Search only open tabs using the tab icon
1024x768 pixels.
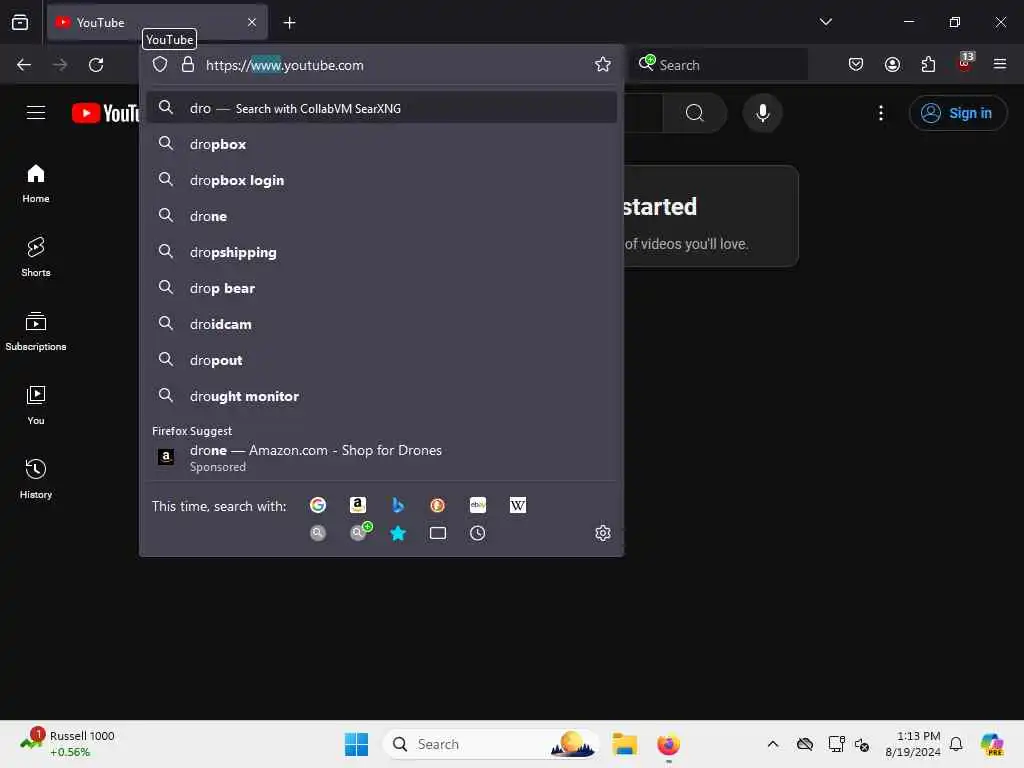[x=438, y=534]
